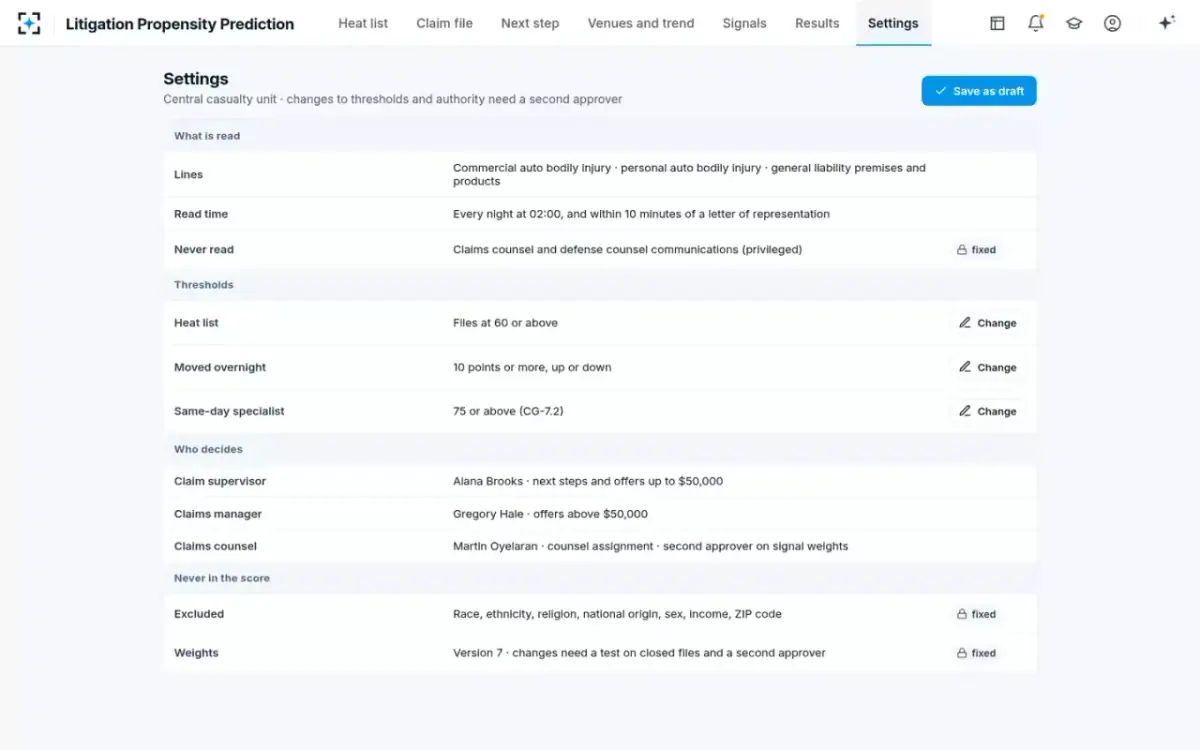Click the lock icon in Excluded row
Viewport: 1200px width, 750px height.
pyautogui.click(x=962, y=614)
